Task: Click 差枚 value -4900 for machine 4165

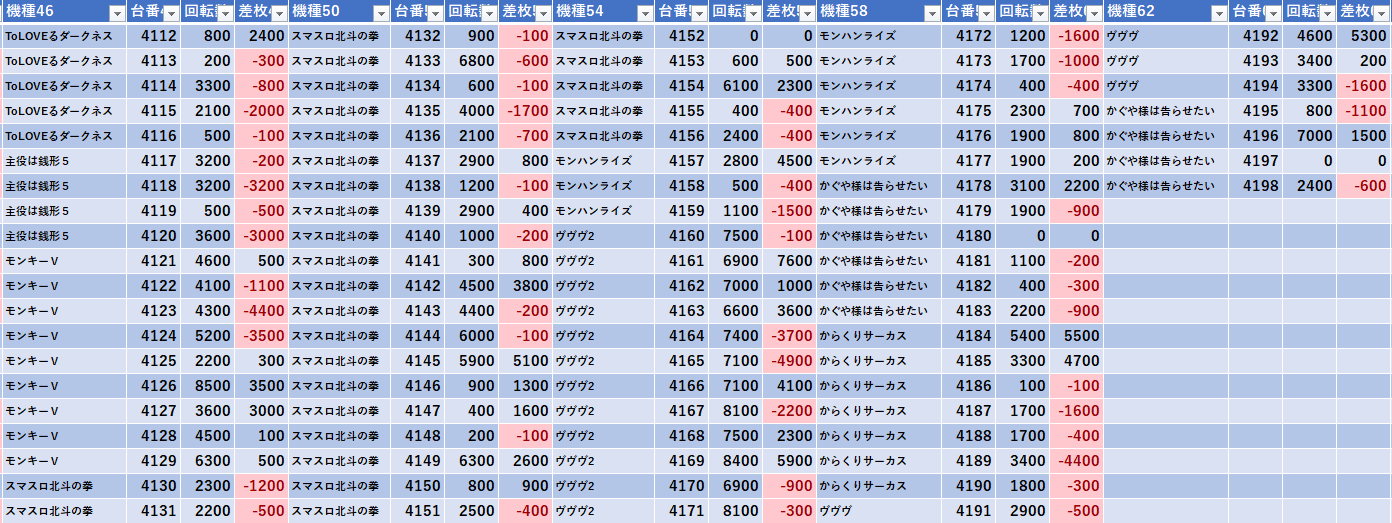Action: click(x=790, y=361)
